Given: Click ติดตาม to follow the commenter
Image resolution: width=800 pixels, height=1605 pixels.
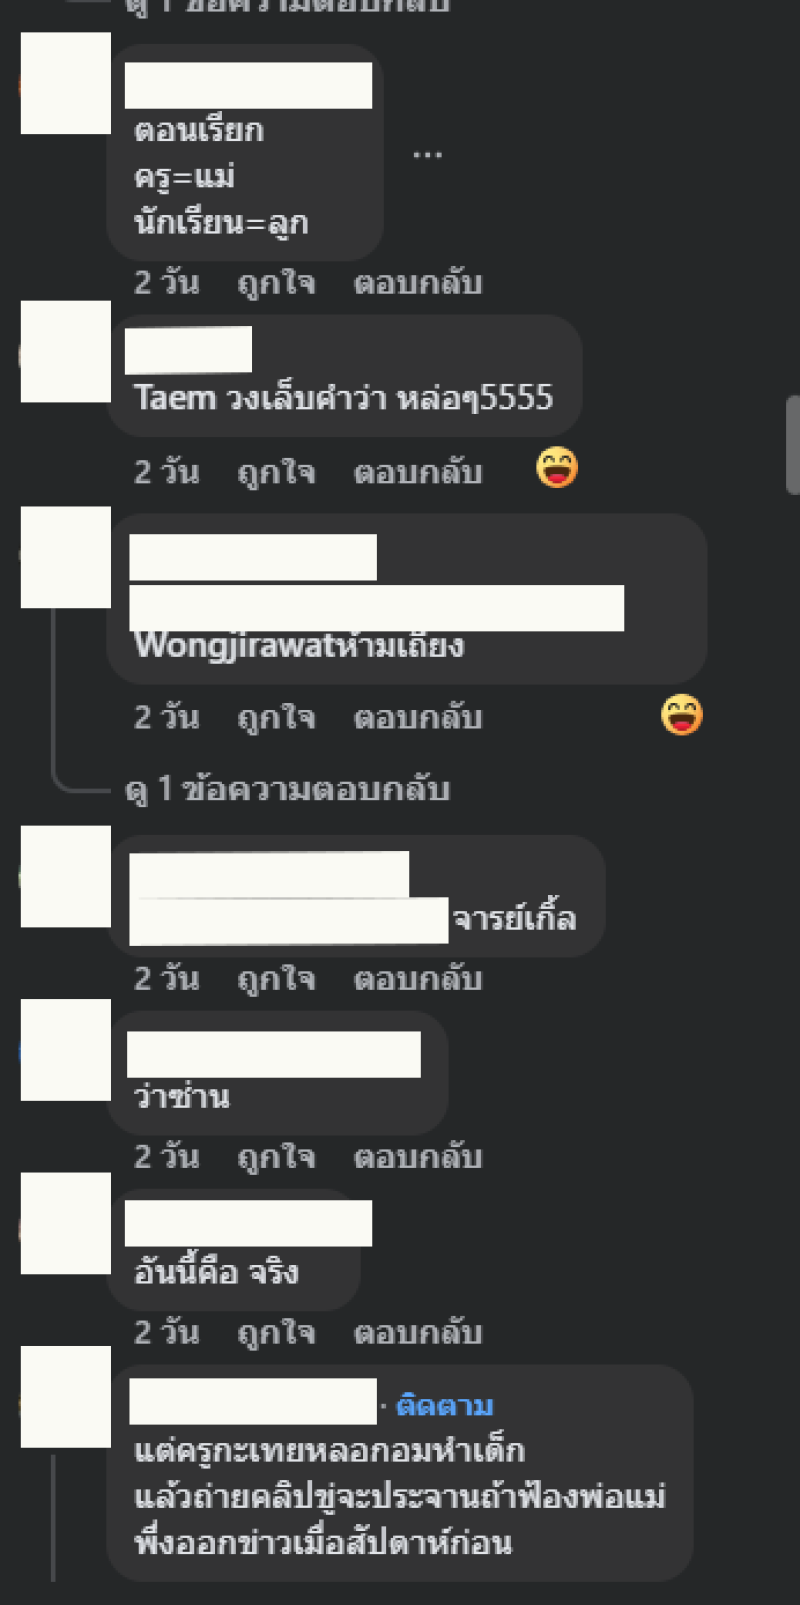Looking at the screenshot, I should coord(445,1405).
